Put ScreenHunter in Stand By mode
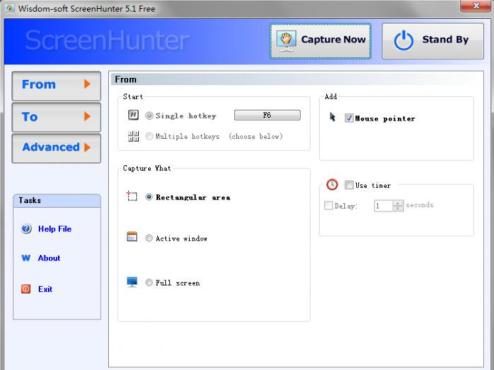 [433, 41]
